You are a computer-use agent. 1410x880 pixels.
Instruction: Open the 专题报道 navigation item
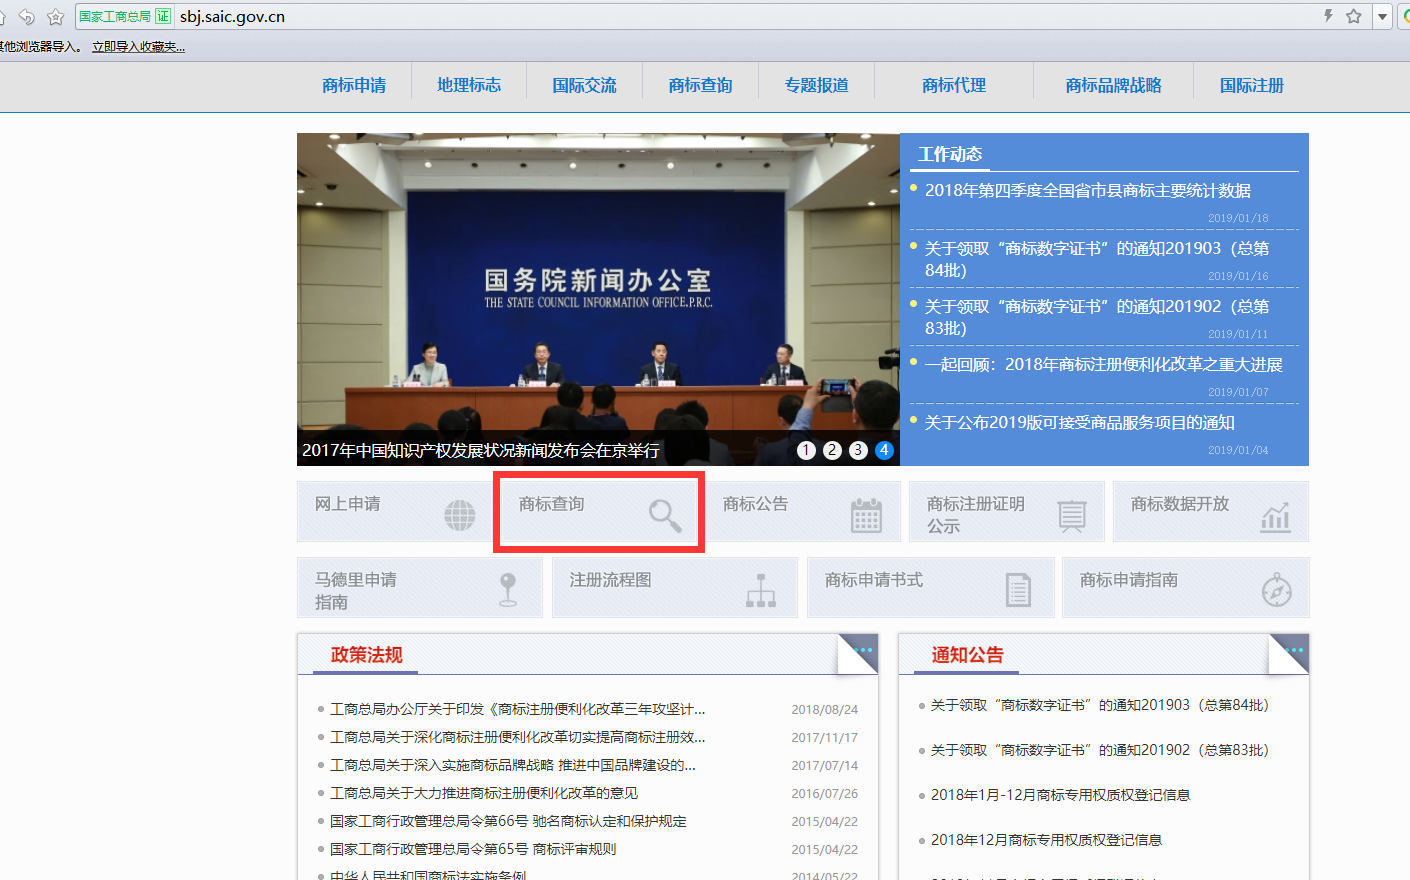(816, 86)
